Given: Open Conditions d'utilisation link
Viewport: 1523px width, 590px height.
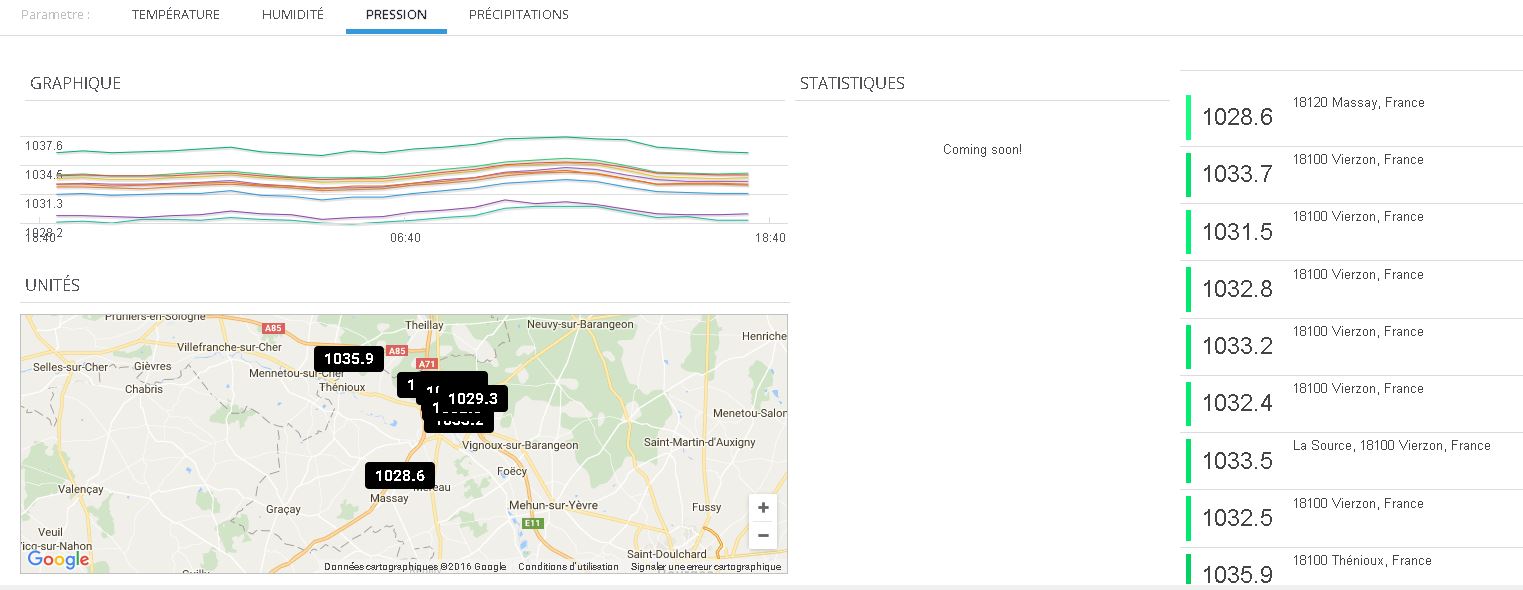Looking at the screenshot, I should (x=568, y=567).
